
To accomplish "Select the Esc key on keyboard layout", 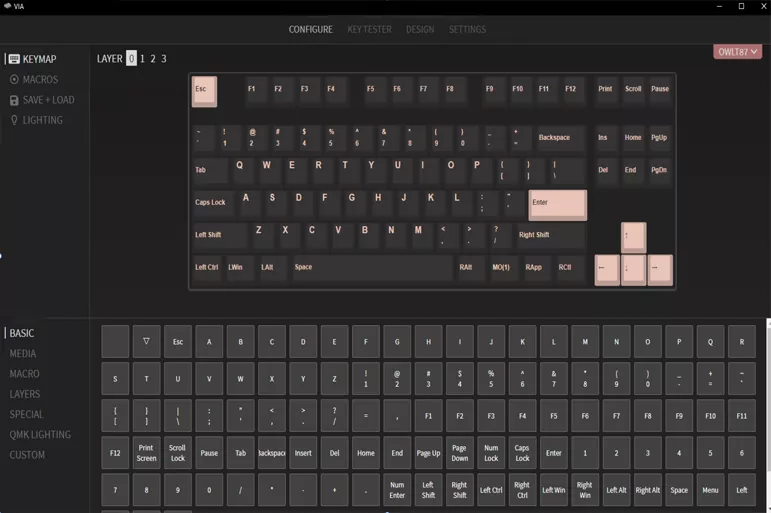I will pos(204,91).
